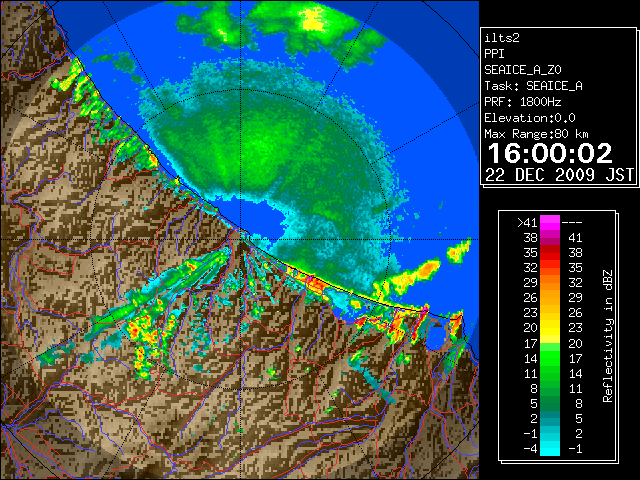Click the "---" legend label
Image resolution: width=640 pixels, height=480 pixels.
(572, 223)
